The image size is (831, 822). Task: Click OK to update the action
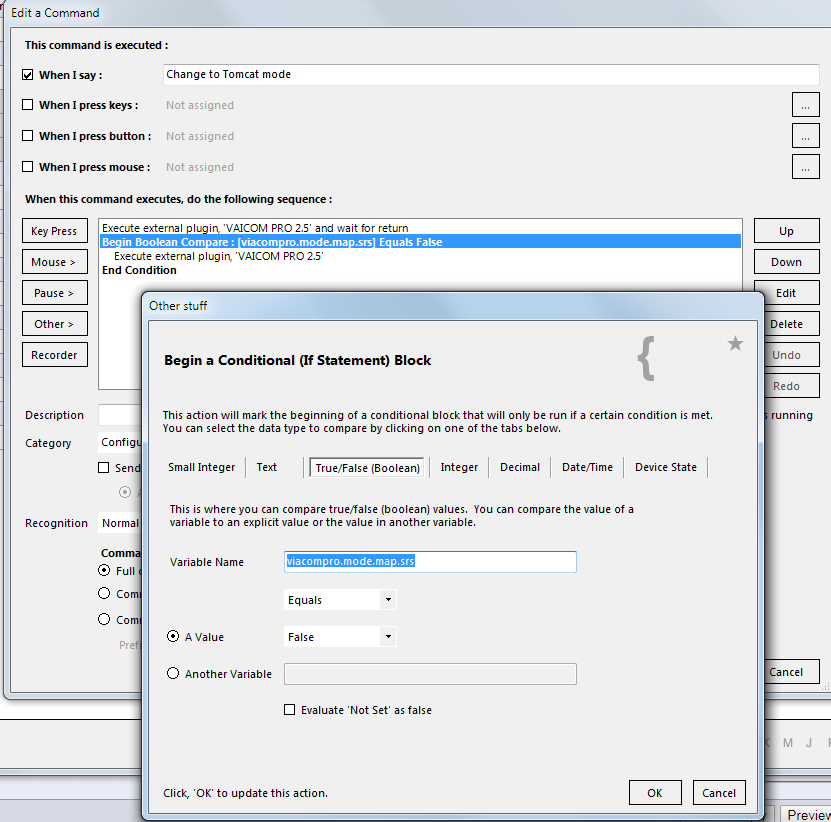[x=655, y=792]
